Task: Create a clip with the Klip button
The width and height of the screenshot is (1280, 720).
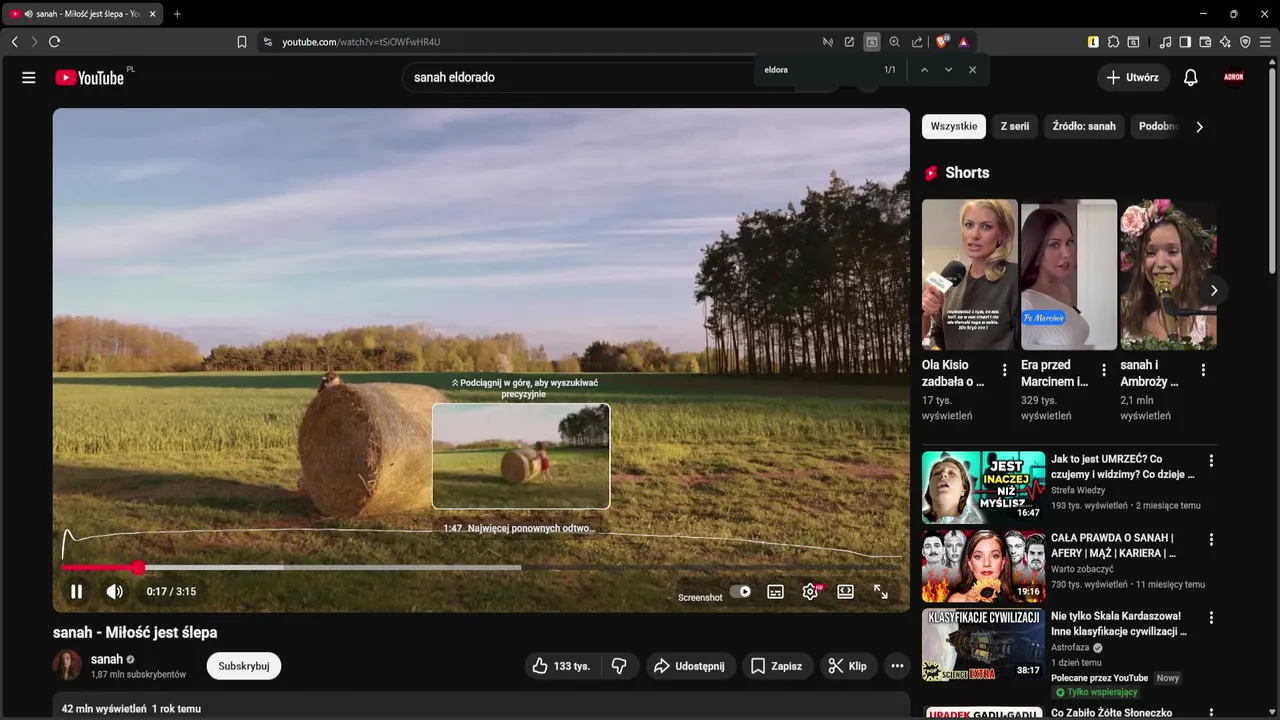Action: click(847, 666)
